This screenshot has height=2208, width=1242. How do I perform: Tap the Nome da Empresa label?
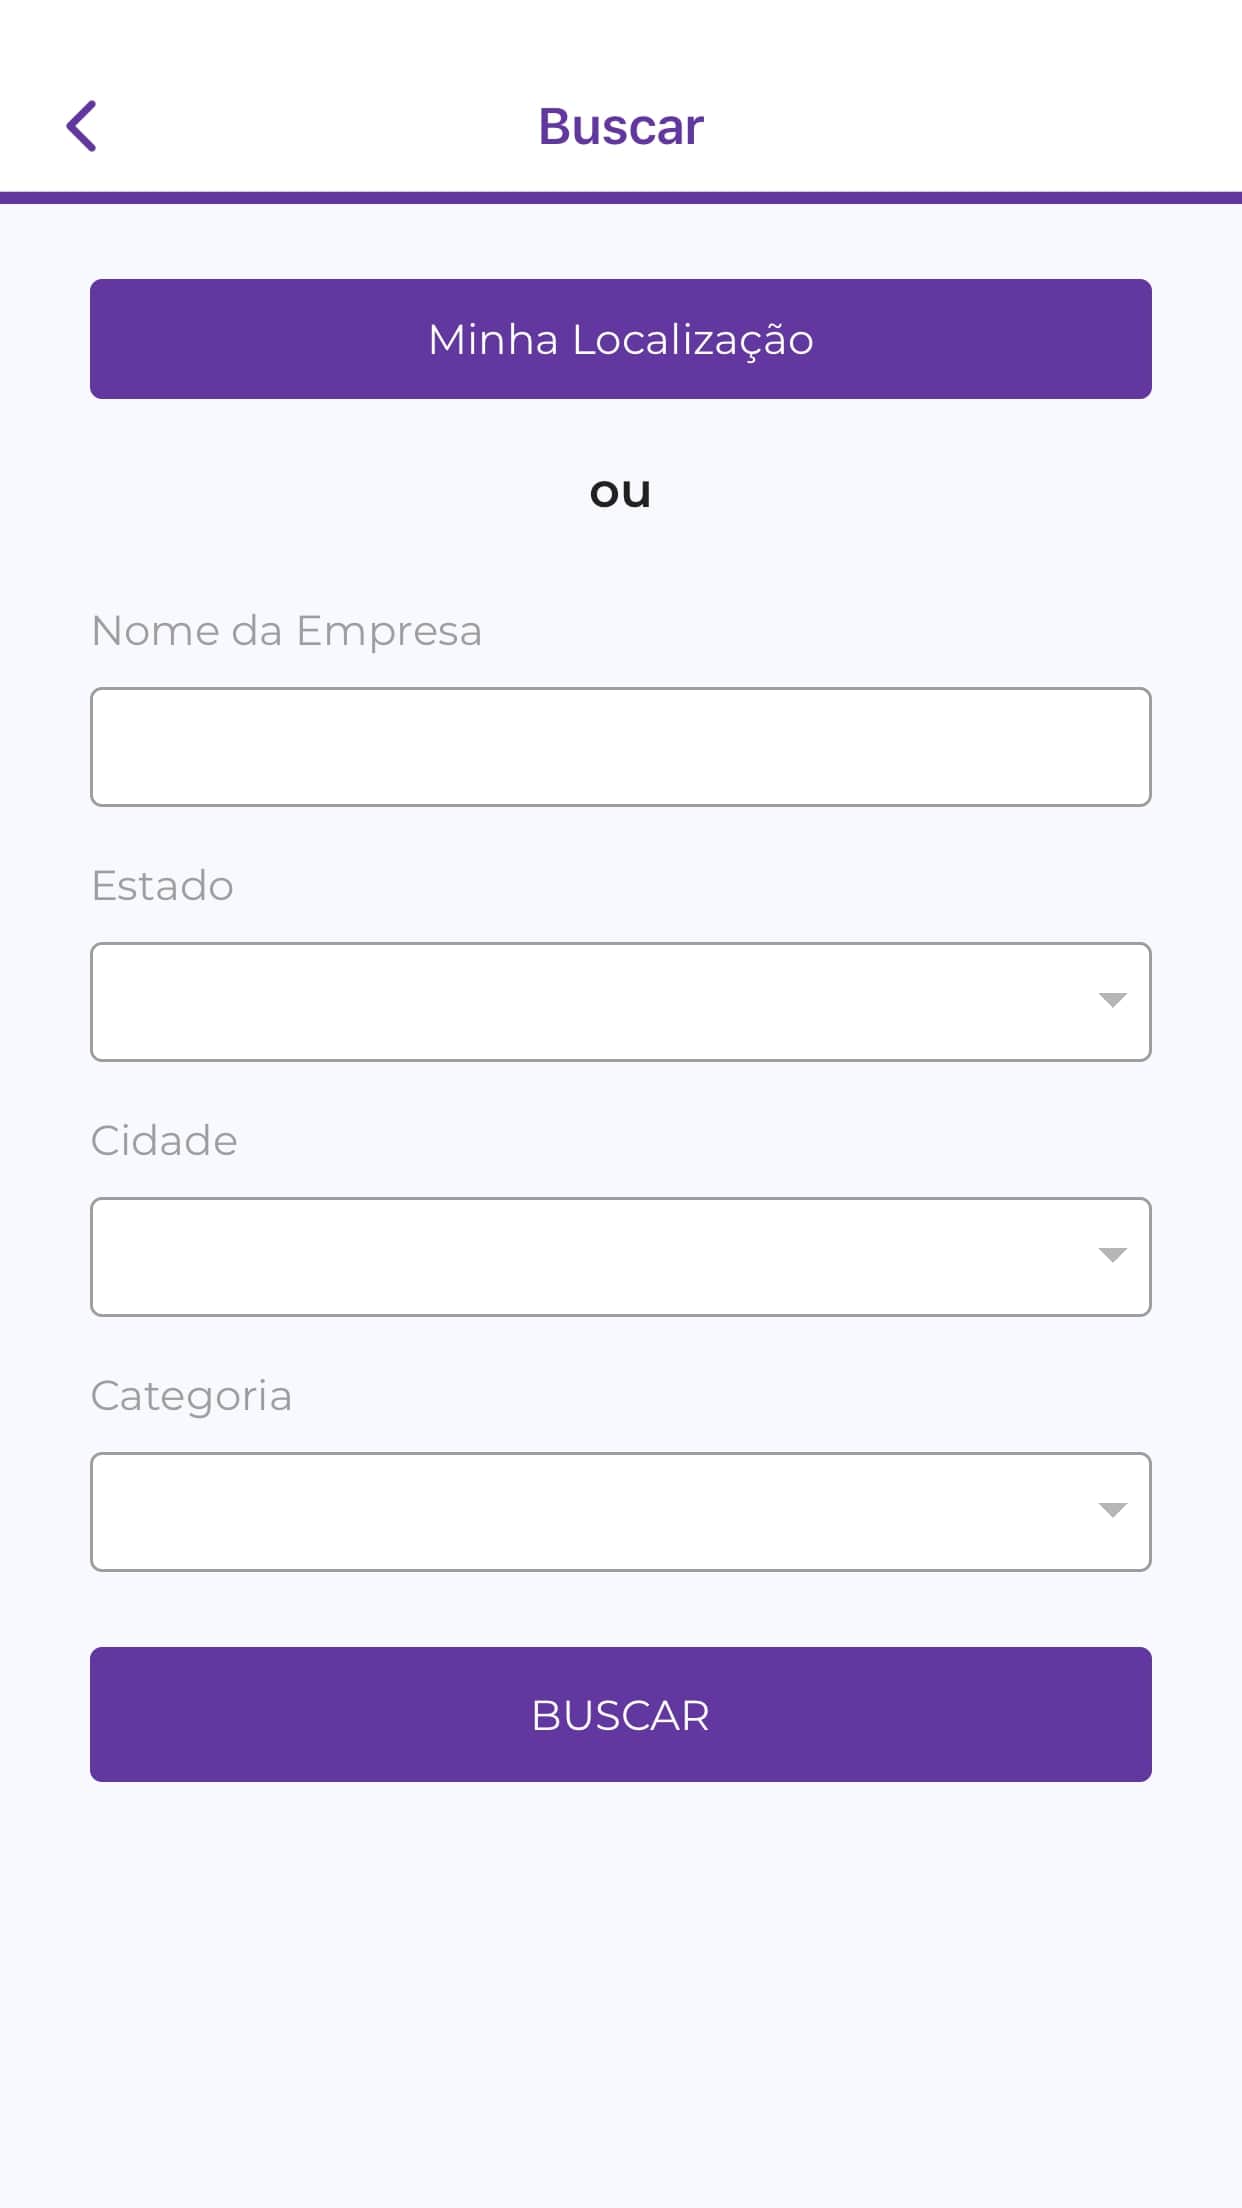(286, 631)
